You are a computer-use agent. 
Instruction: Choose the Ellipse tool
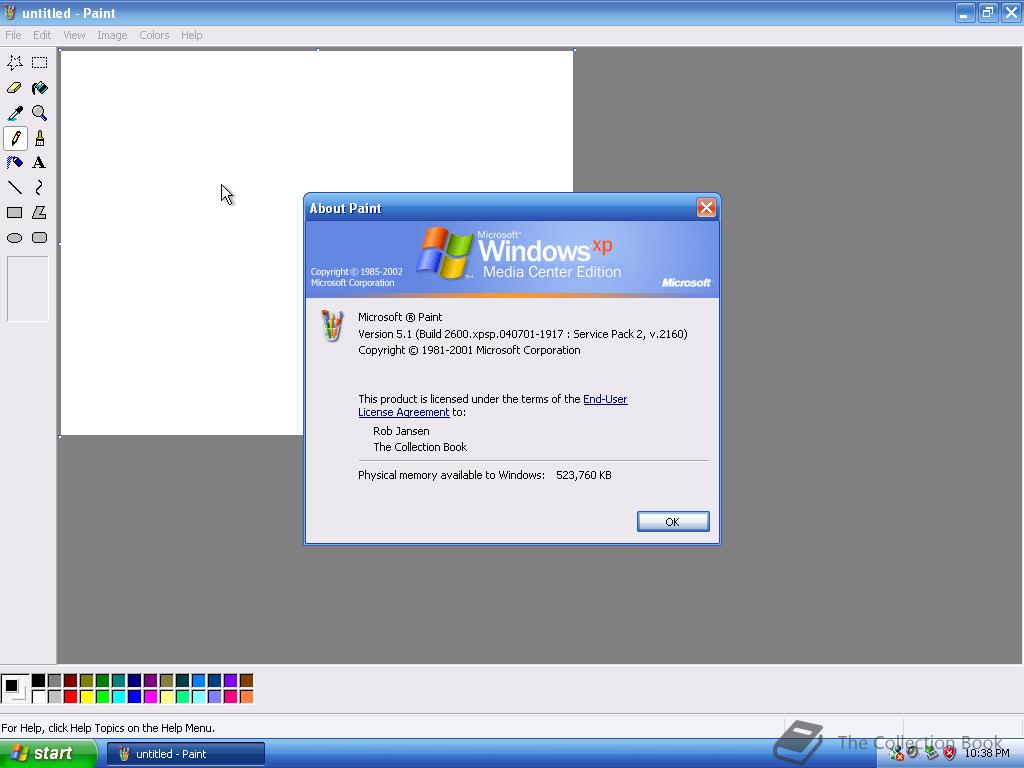14,238
